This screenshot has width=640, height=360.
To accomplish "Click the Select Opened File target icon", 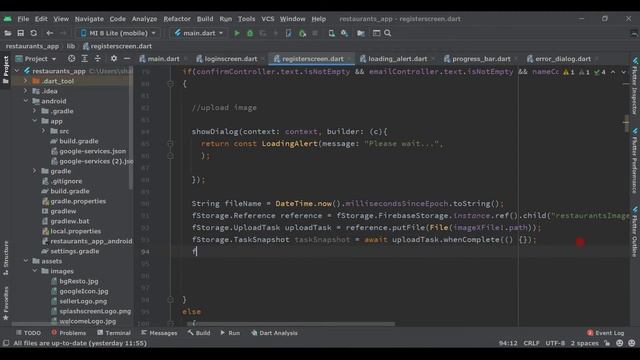I will coord(71,59).
